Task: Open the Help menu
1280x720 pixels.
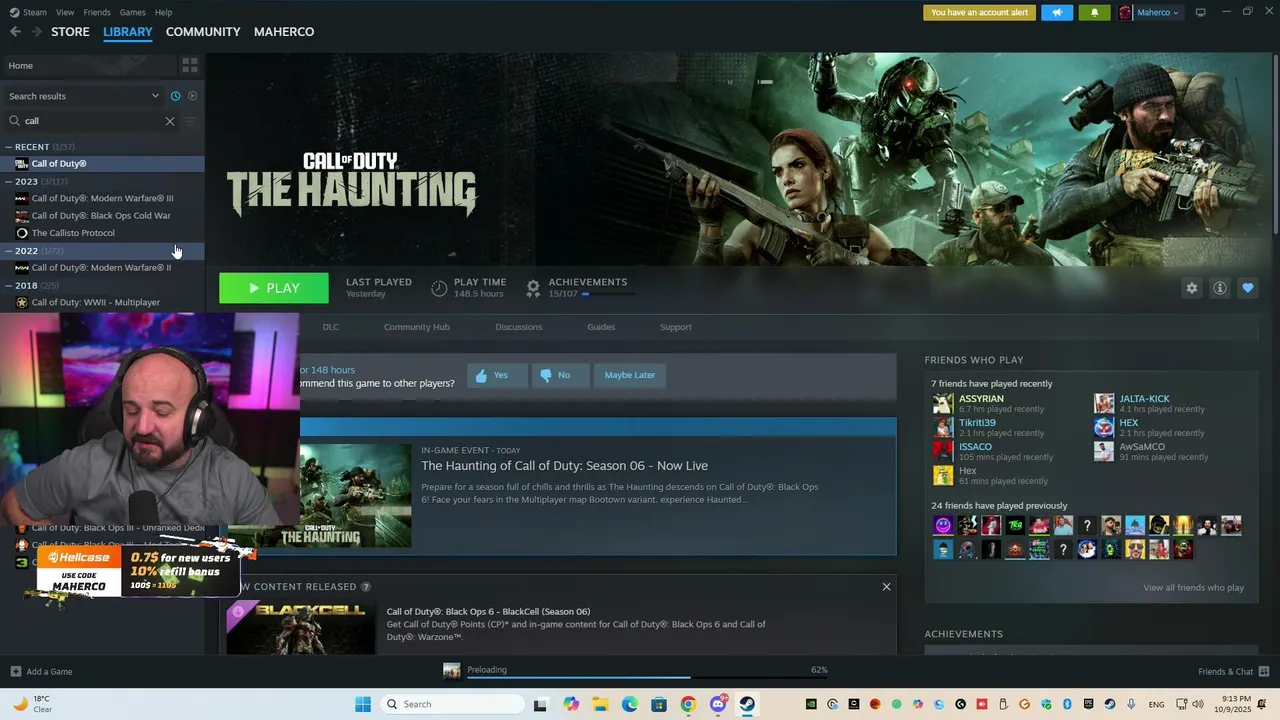Action: [x=163, y=12]
